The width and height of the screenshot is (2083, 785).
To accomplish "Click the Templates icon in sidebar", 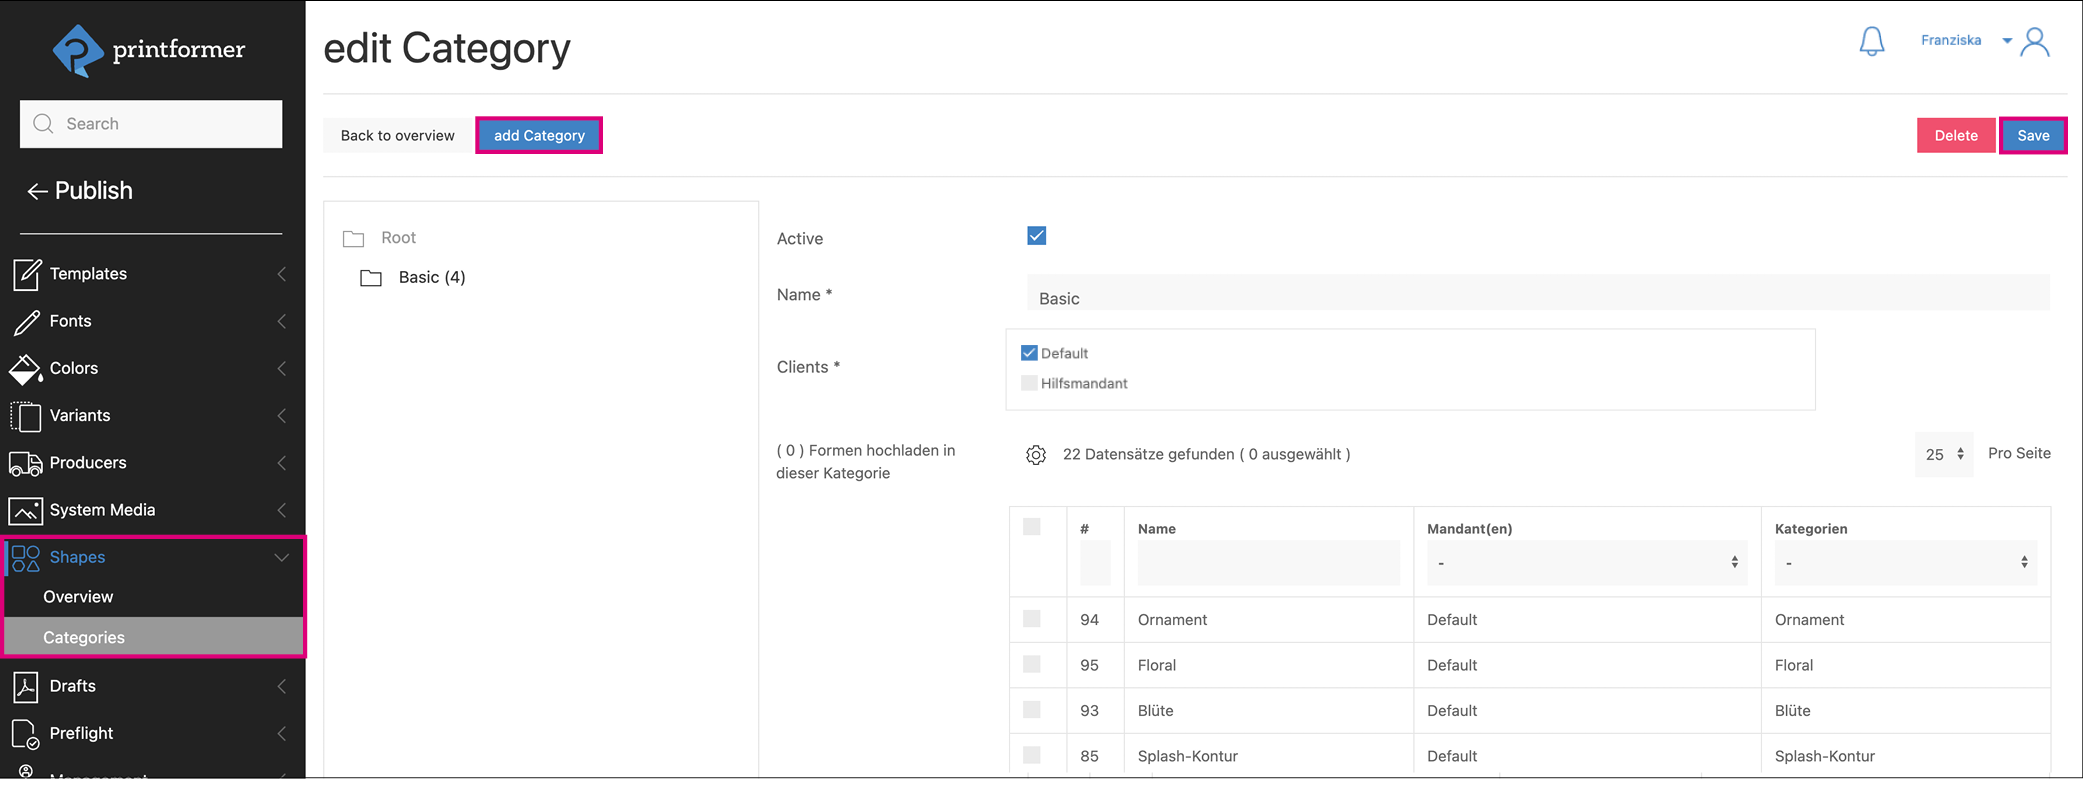I will point(26,274).
